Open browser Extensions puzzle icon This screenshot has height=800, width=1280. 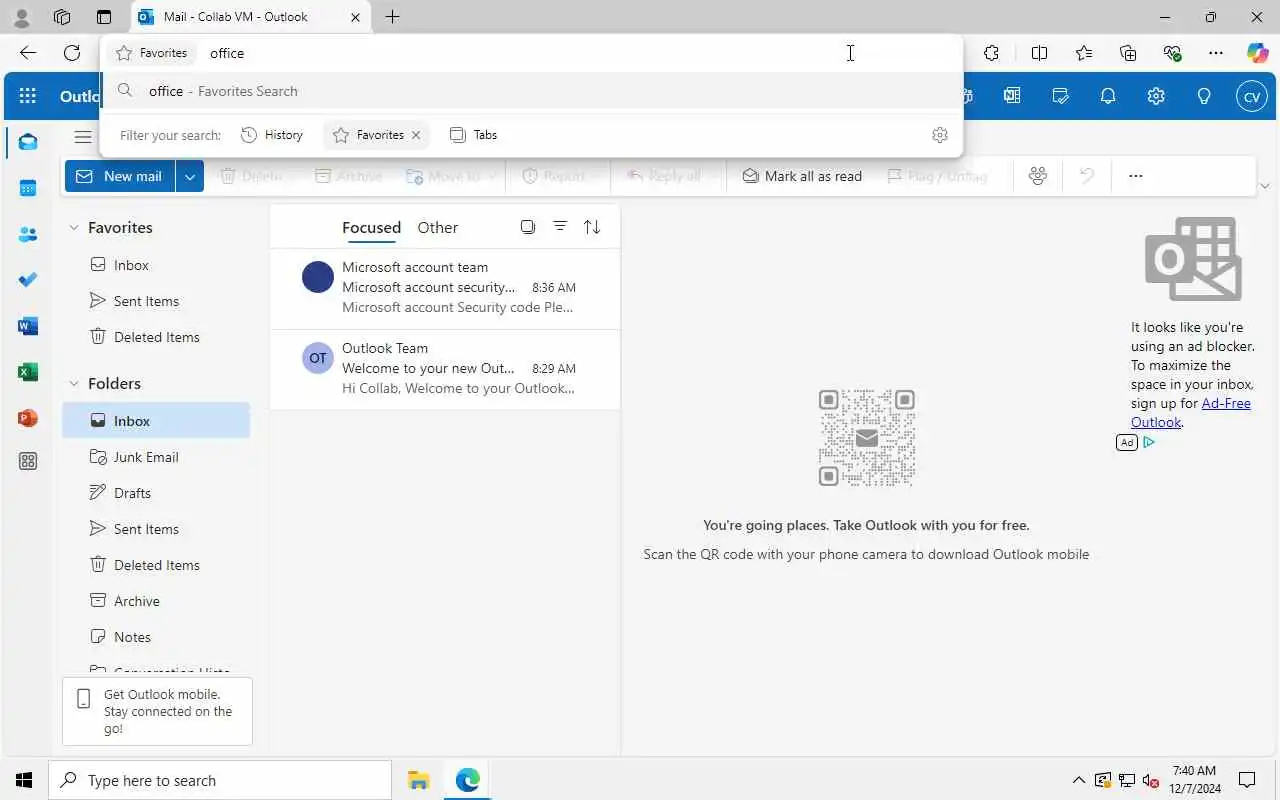991,53
